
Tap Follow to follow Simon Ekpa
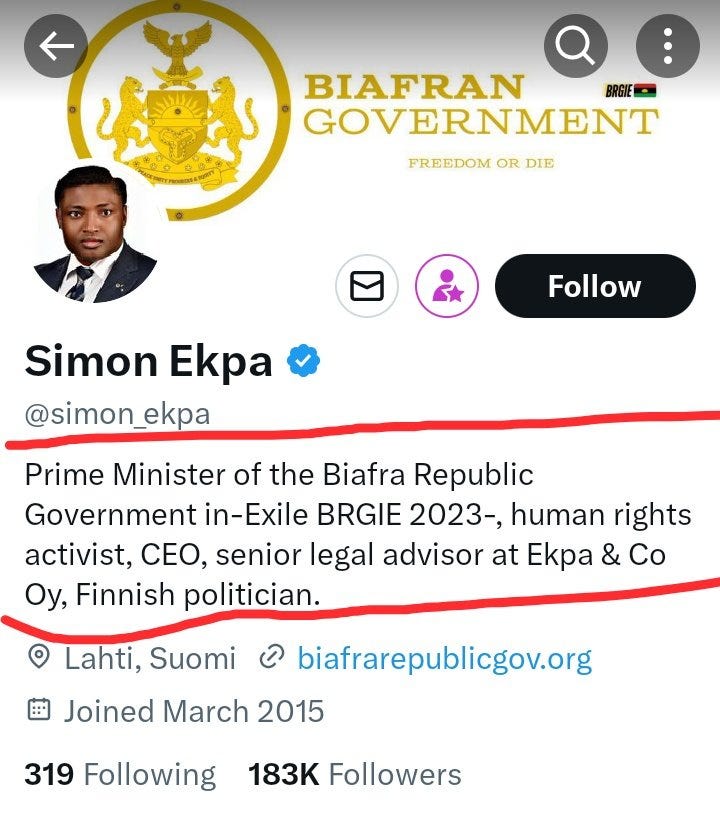pyautogui.click(x=595, y=286)
